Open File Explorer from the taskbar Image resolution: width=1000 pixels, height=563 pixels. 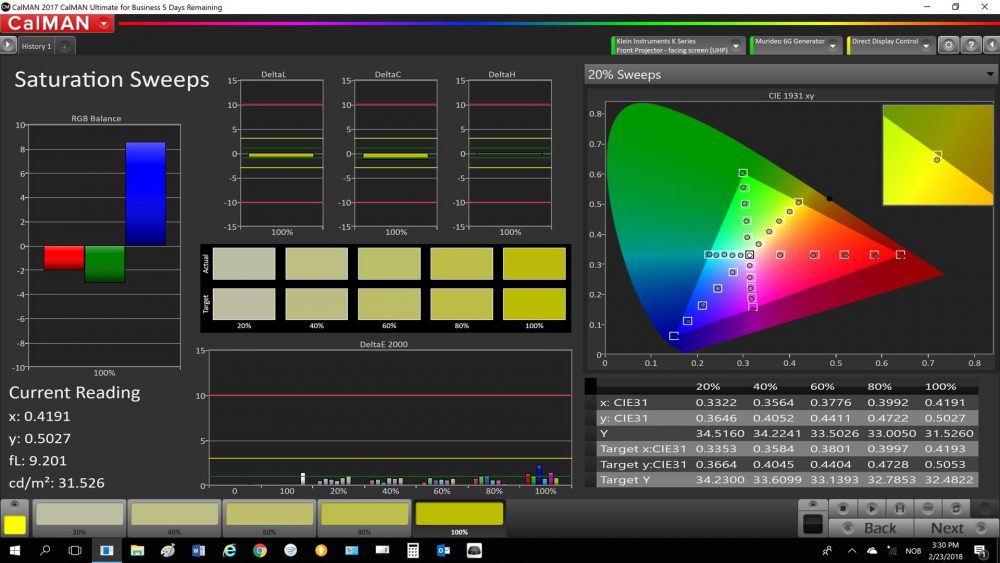[x=137, y=550]
